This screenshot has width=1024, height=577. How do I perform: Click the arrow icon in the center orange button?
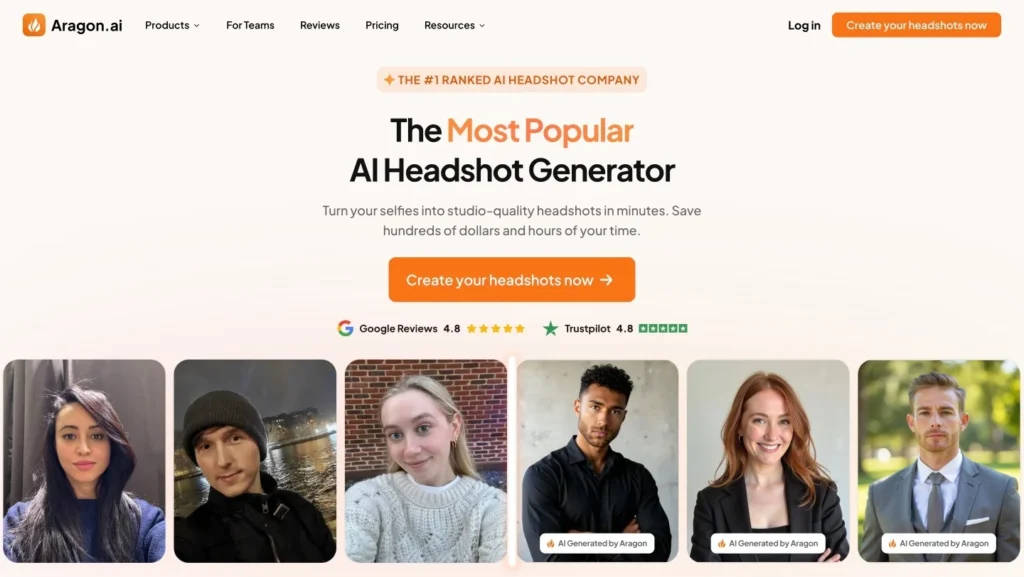point(607,280)
